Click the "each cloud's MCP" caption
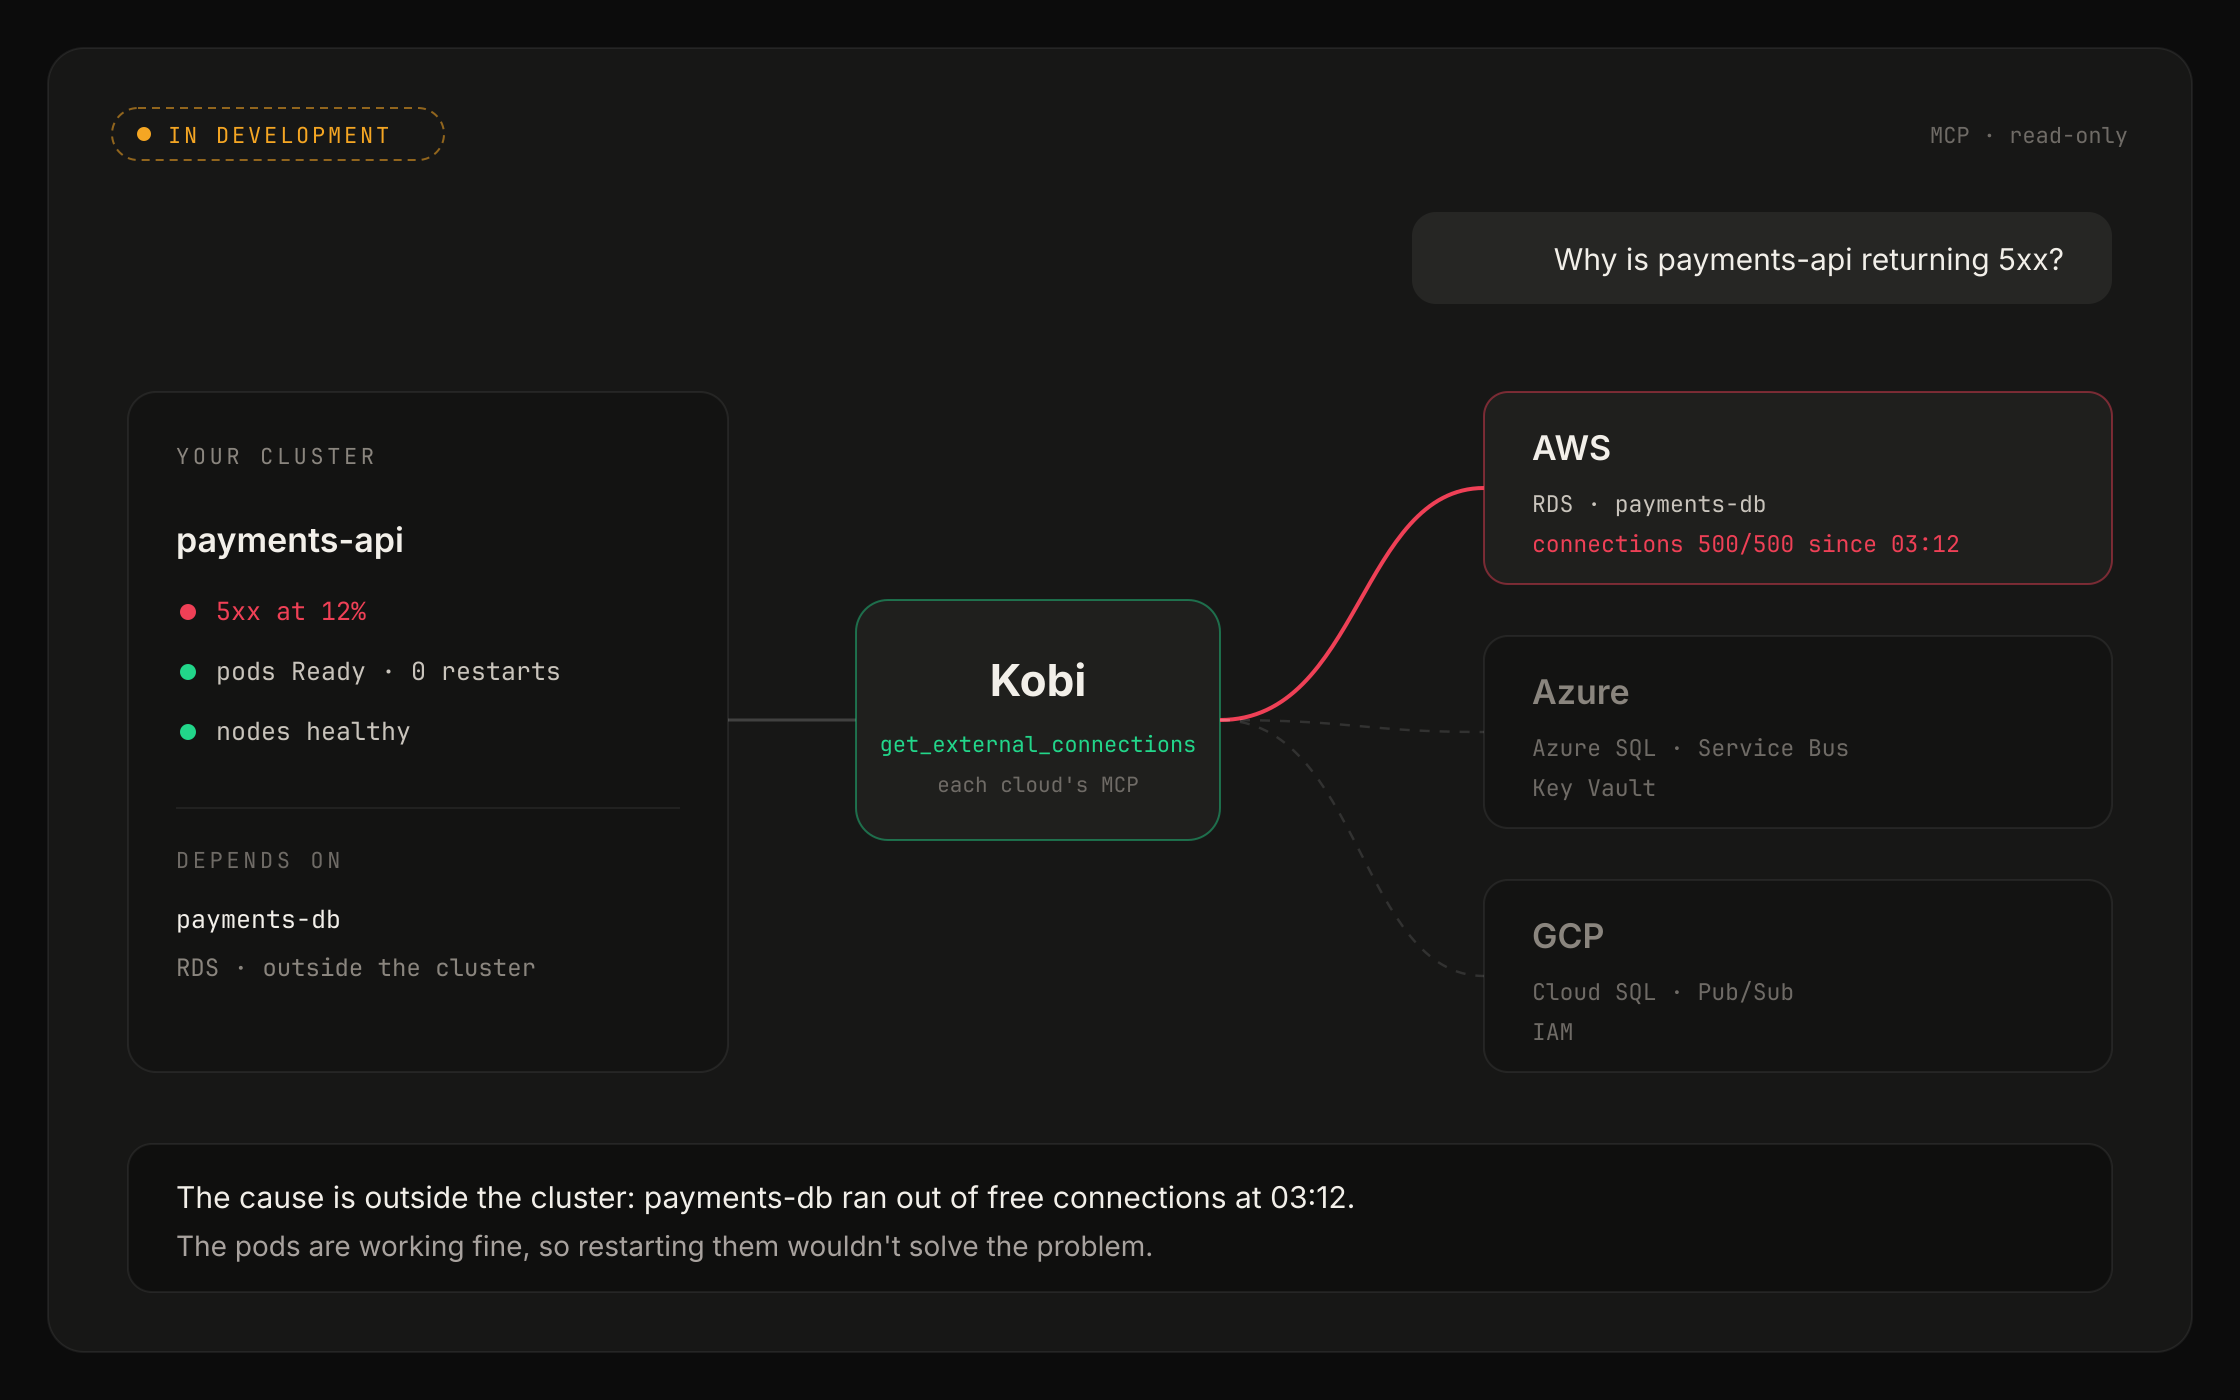The image size is (2240, 1400). click(x=1038, y=785)
